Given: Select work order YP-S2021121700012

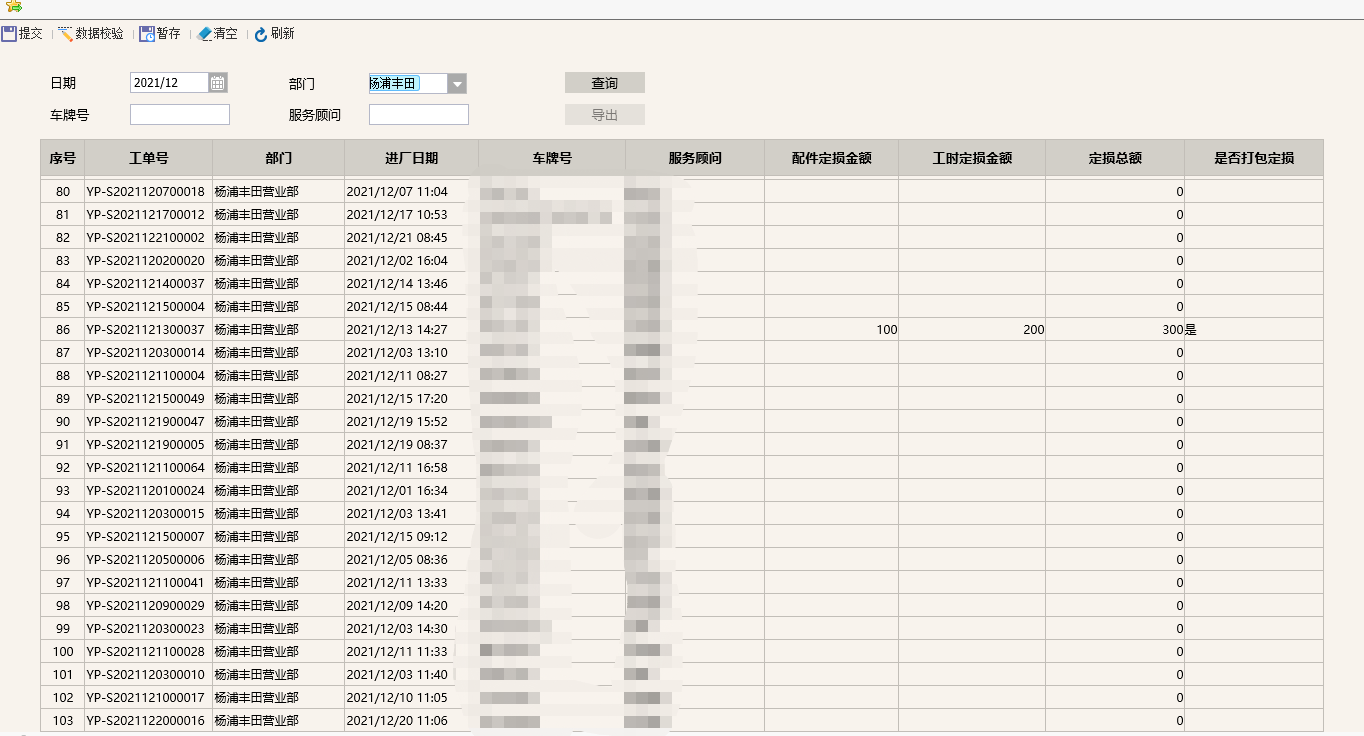Looking at the screenshot, I should (145, 215).
